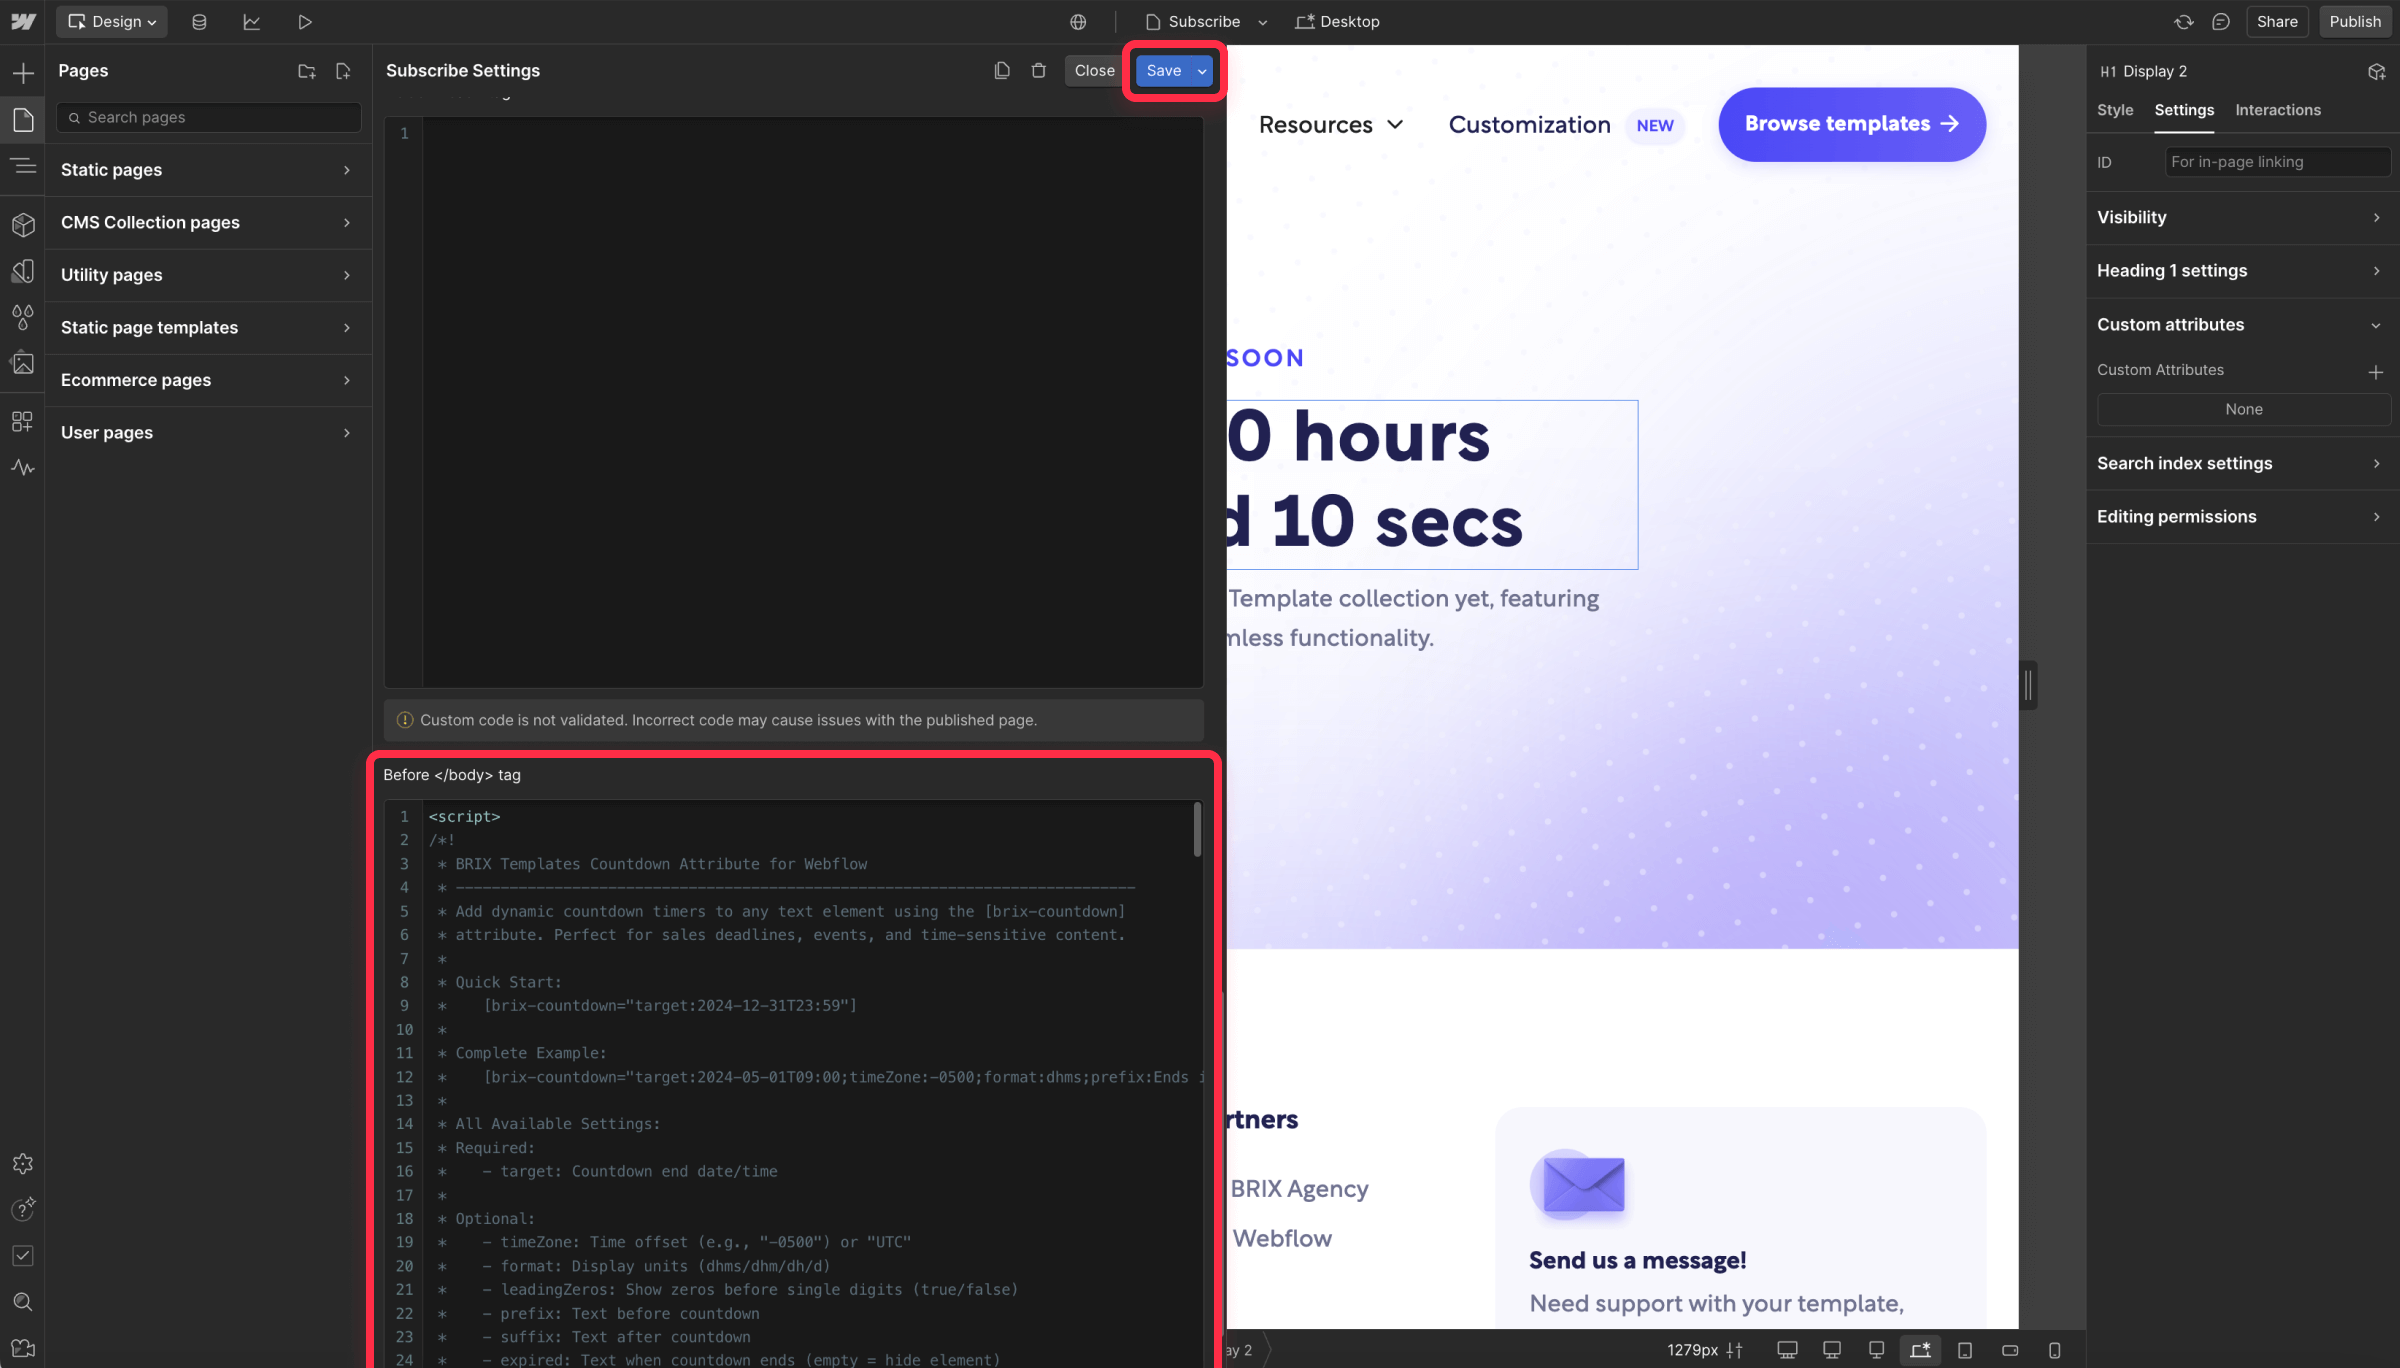Expand Editing permissions section
This screenshot has width=2400, height=1368.
coord(2242,516)
